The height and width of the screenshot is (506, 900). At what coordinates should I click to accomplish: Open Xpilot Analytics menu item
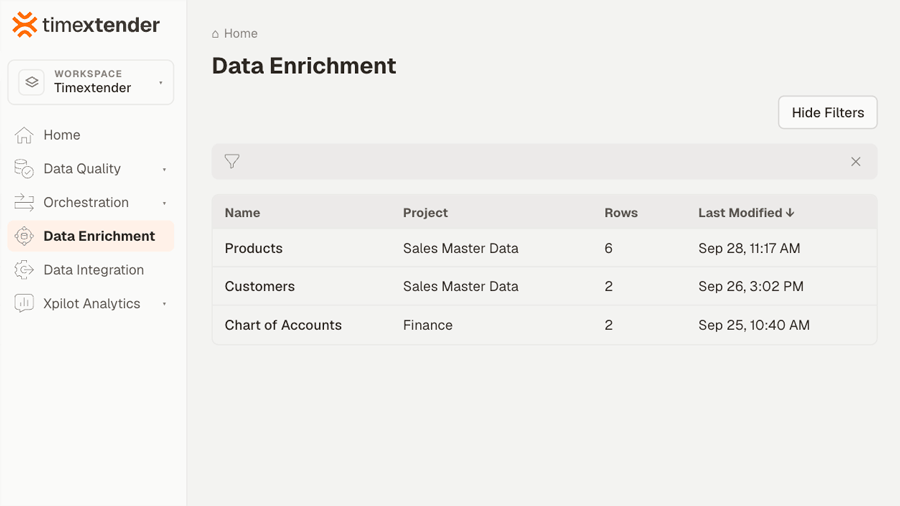pyautogui.click(x=91, y=303)
